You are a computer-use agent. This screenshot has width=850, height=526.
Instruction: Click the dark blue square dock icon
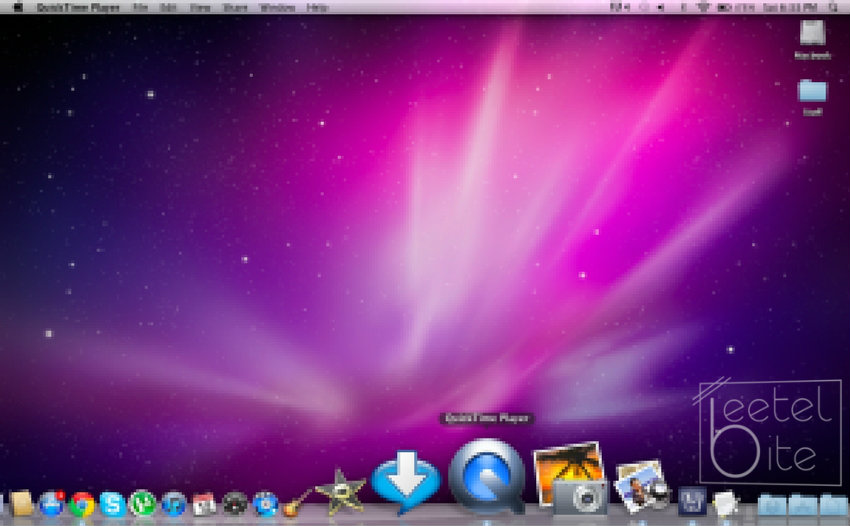pos(692,501)
